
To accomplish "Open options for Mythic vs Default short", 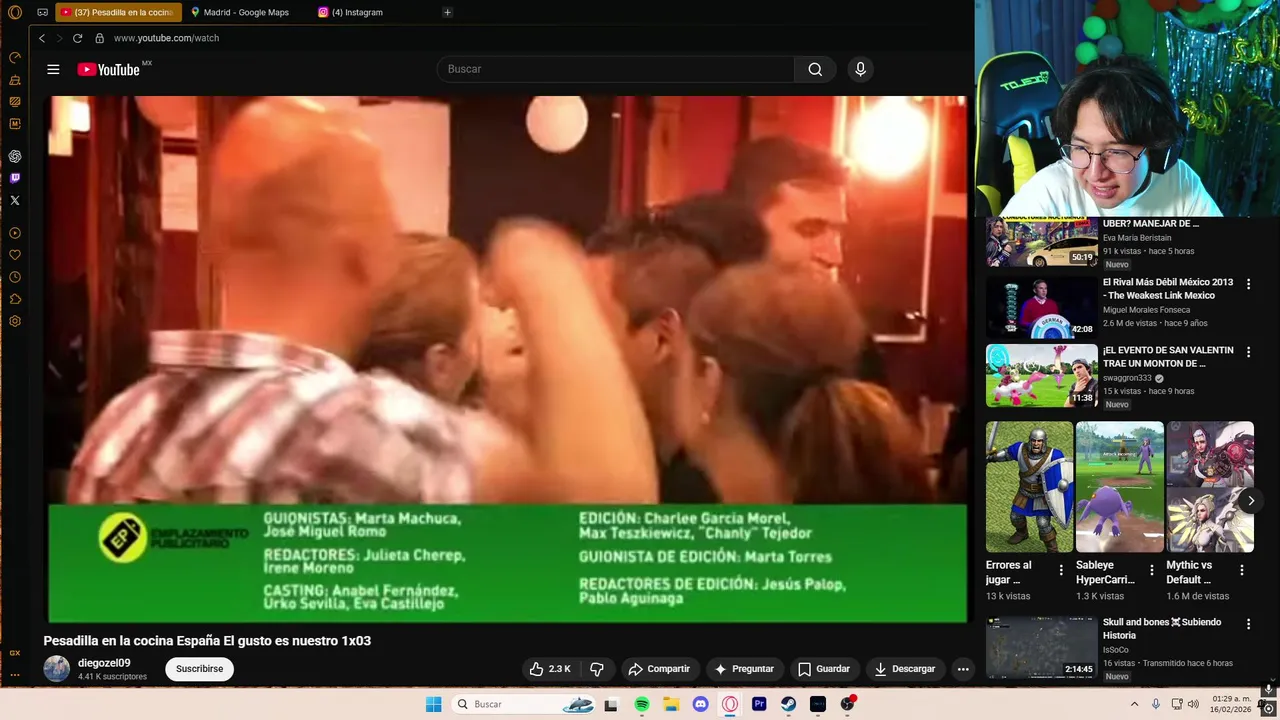I will pos(1242,570).
